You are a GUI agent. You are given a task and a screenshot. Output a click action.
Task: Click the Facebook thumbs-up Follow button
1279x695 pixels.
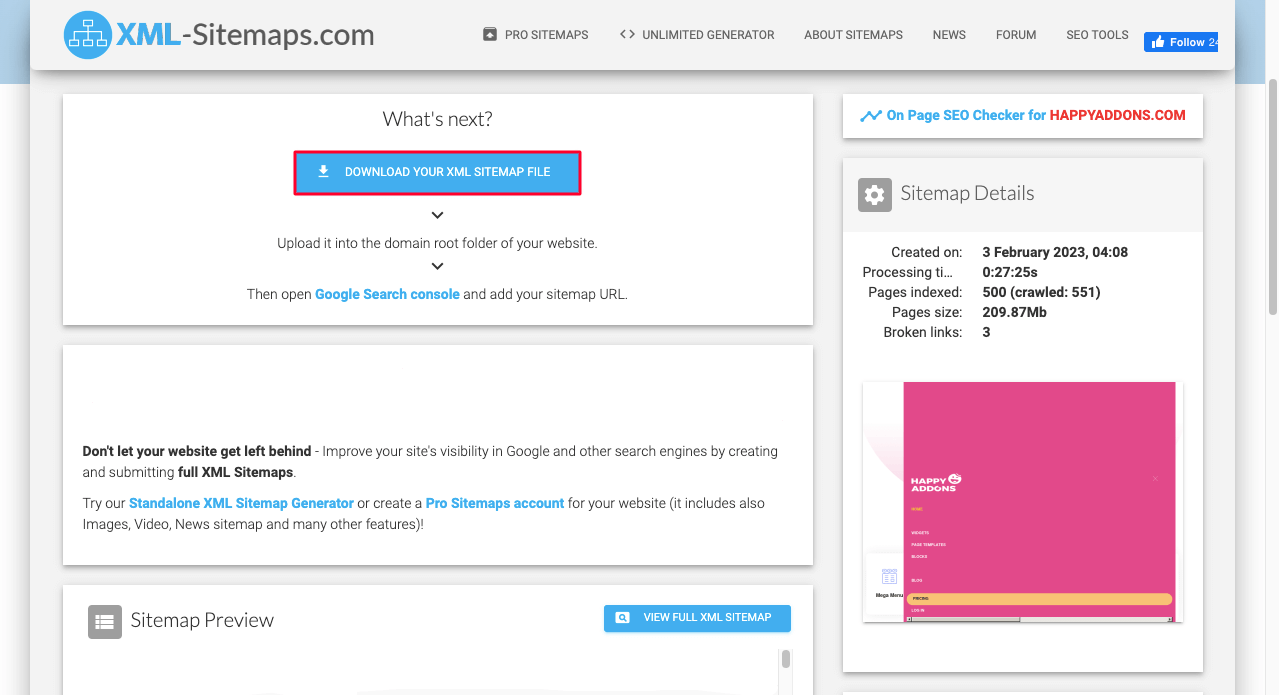[1180, 42]
